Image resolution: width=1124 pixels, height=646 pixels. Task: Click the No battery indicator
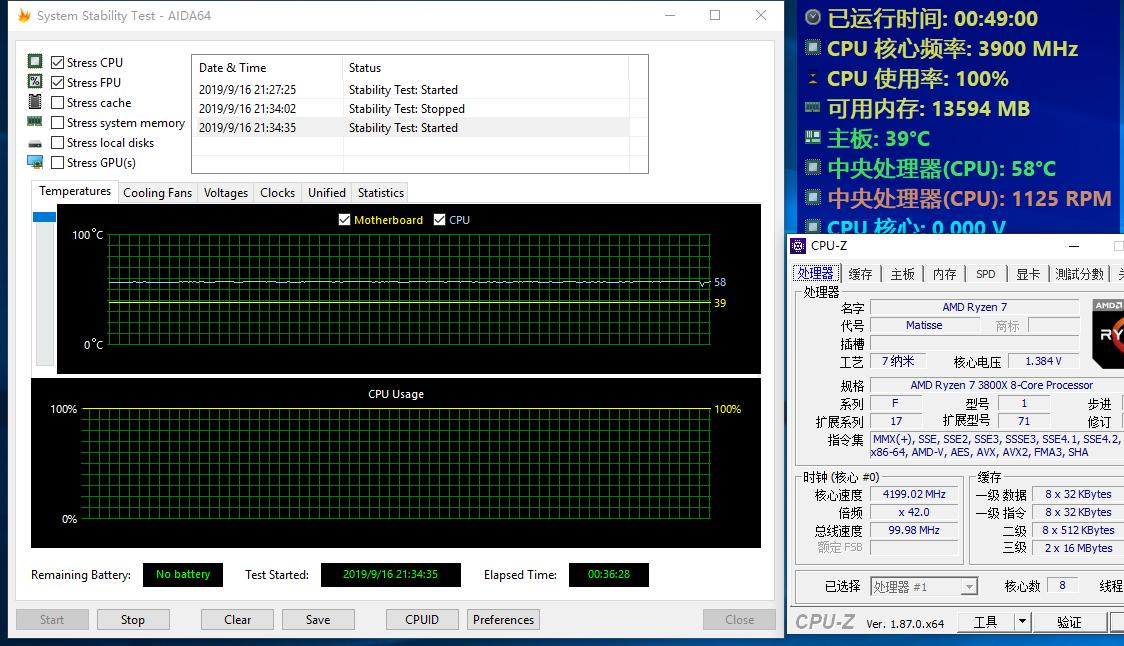[x=183, y=574]
